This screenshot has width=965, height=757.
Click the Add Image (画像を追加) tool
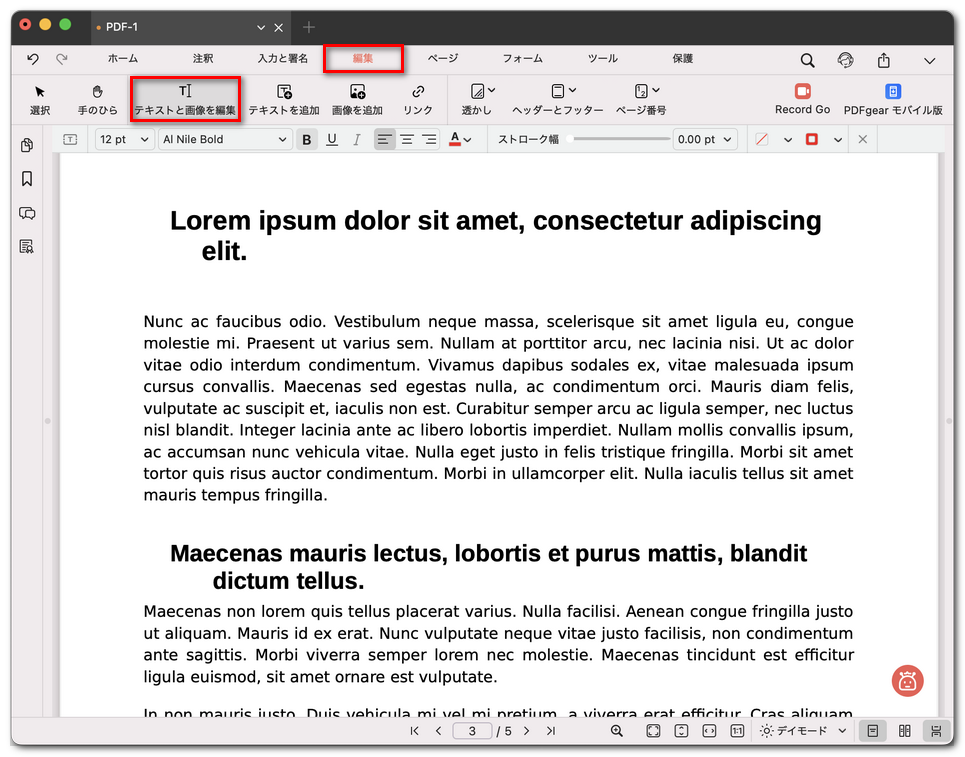click(357, 98)
